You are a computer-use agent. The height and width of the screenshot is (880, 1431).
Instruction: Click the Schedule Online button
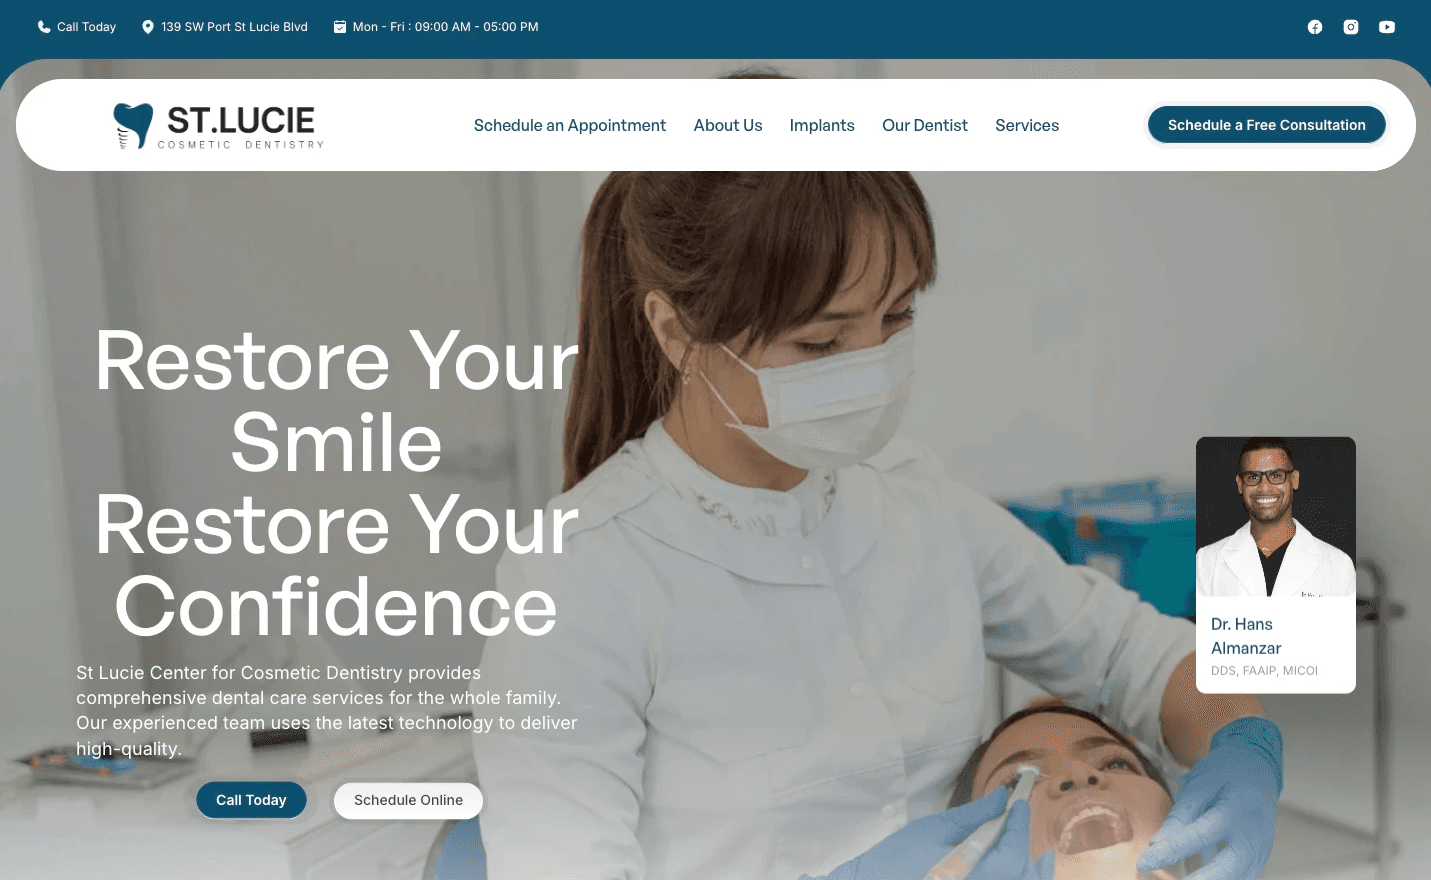[x=408, y=800]
